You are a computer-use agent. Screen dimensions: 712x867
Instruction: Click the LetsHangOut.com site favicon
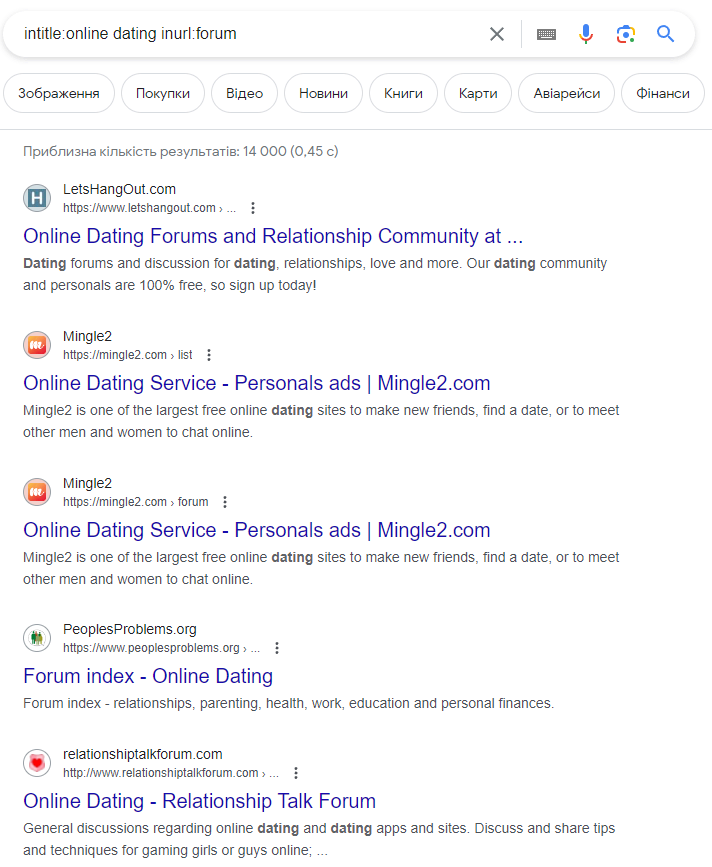37,198
